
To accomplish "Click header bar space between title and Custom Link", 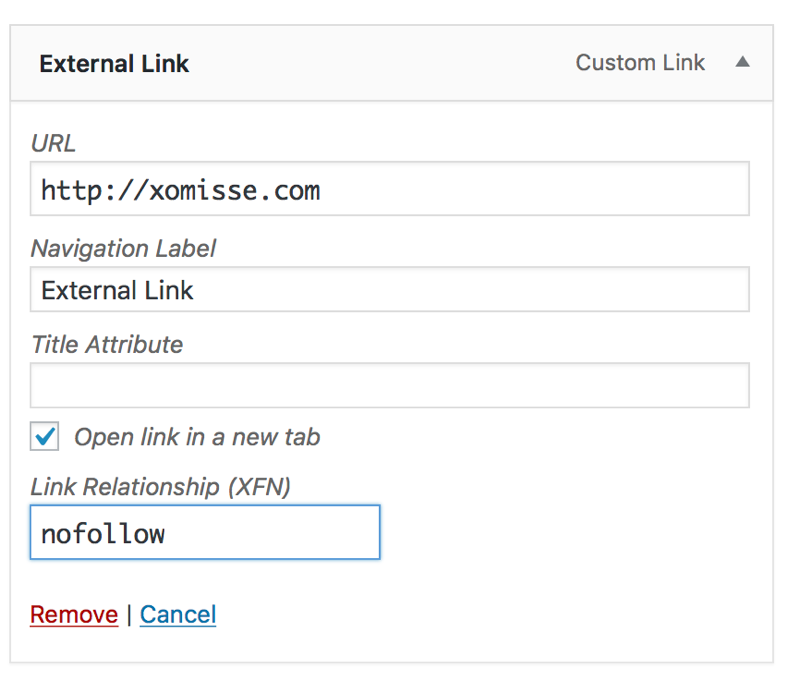I will pyautogui.click(x=383, y=63).
